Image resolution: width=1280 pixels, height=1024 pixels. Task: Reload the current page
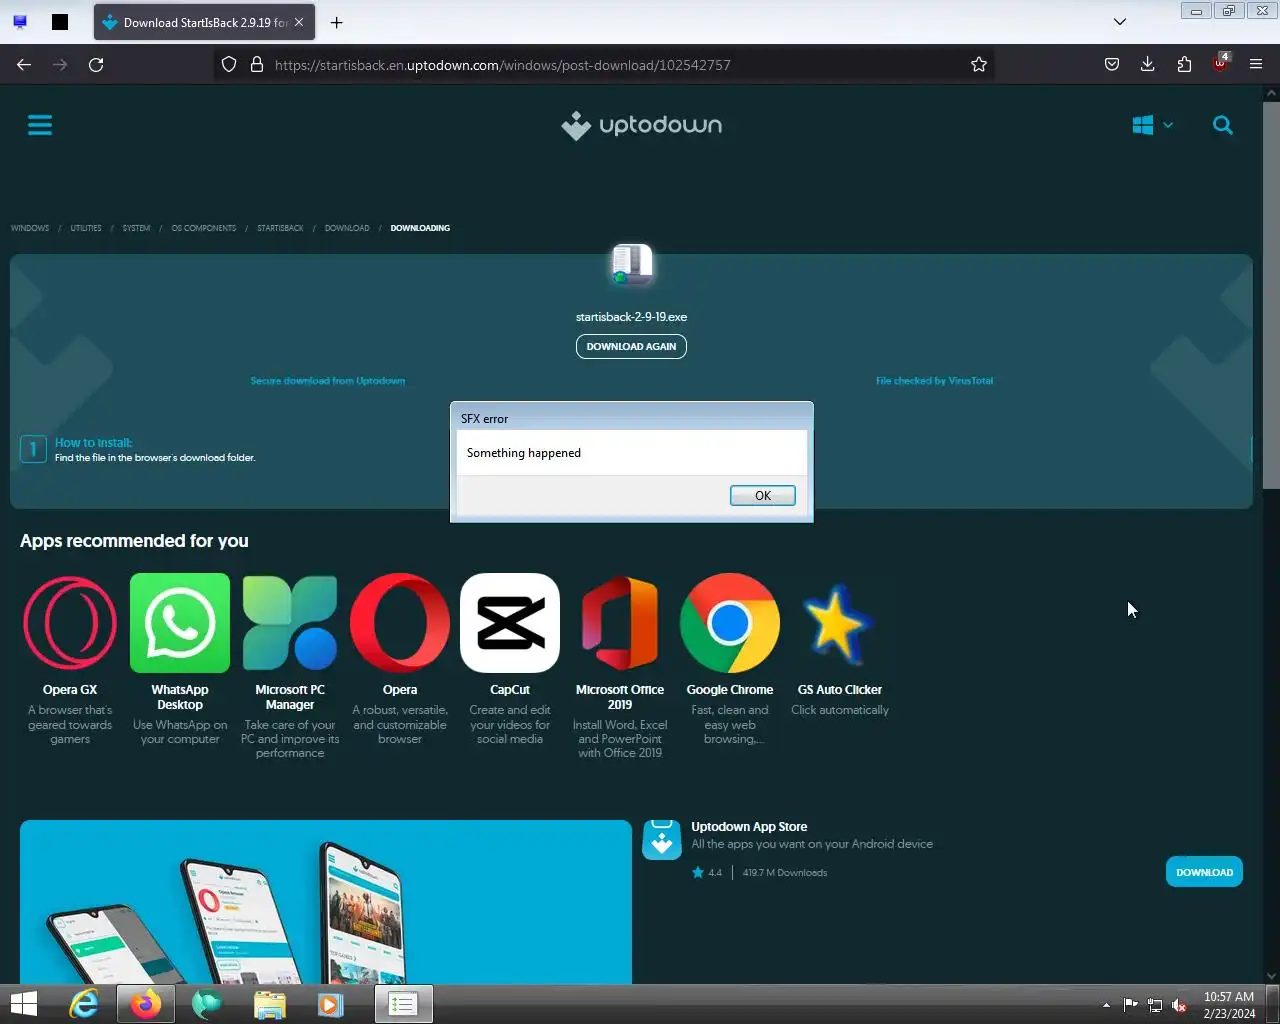coord(96,64)
